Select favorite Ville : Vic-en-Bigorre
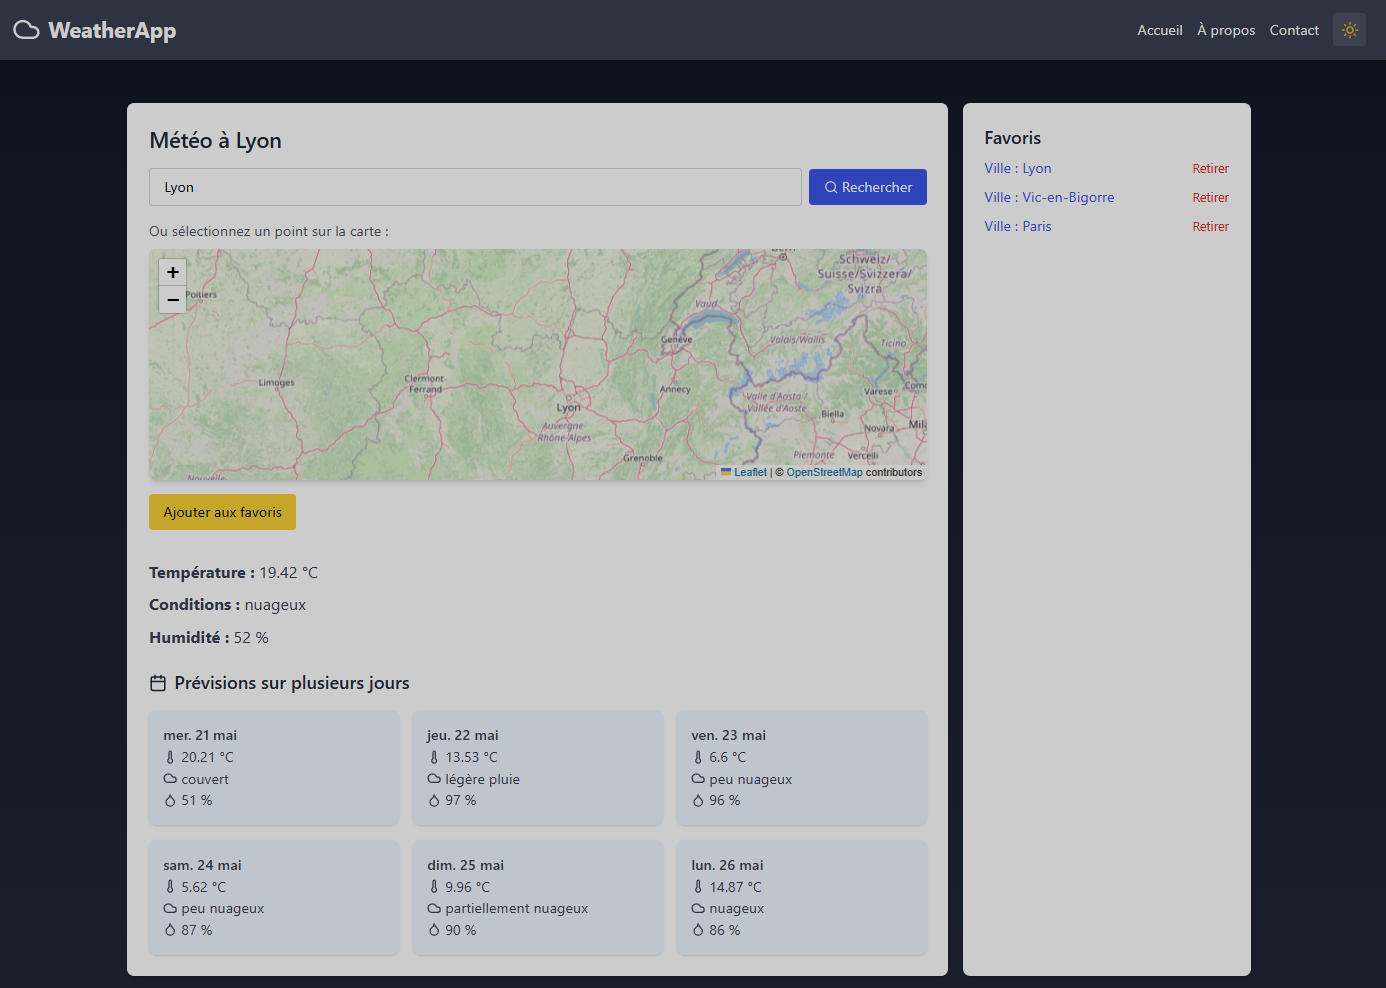This screenshot has height=988, width=1386. (x=1049, y=197)
